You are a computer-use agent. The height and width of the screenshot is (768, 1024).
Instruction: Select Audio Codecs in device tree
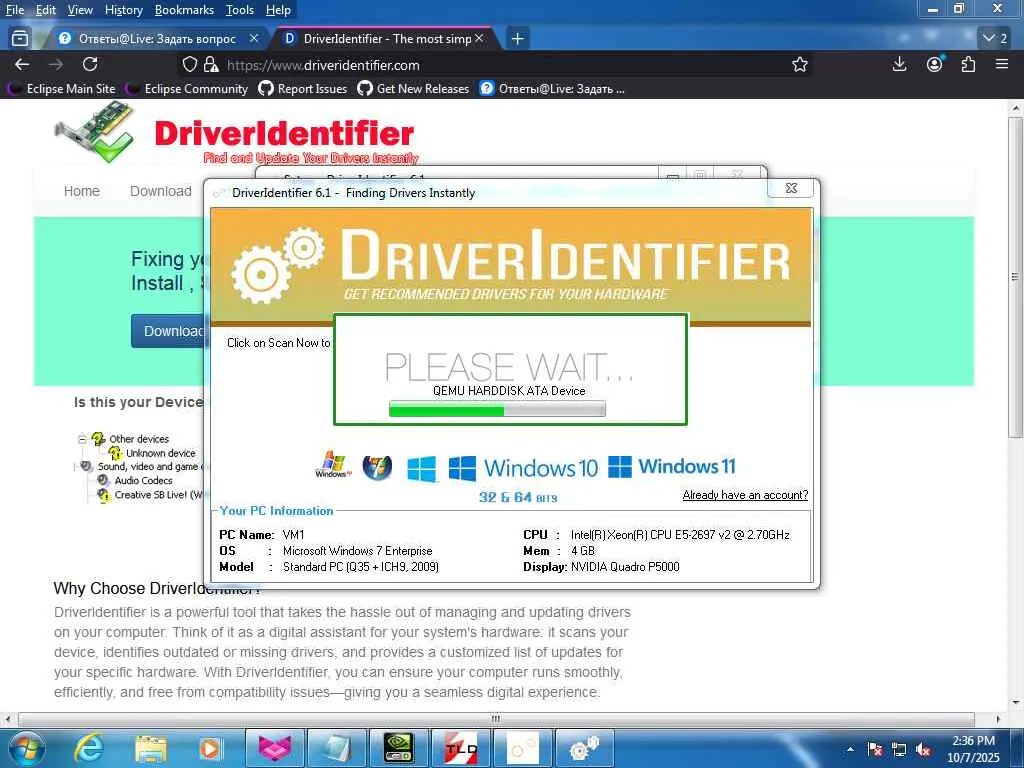click(x=144, y=481)
